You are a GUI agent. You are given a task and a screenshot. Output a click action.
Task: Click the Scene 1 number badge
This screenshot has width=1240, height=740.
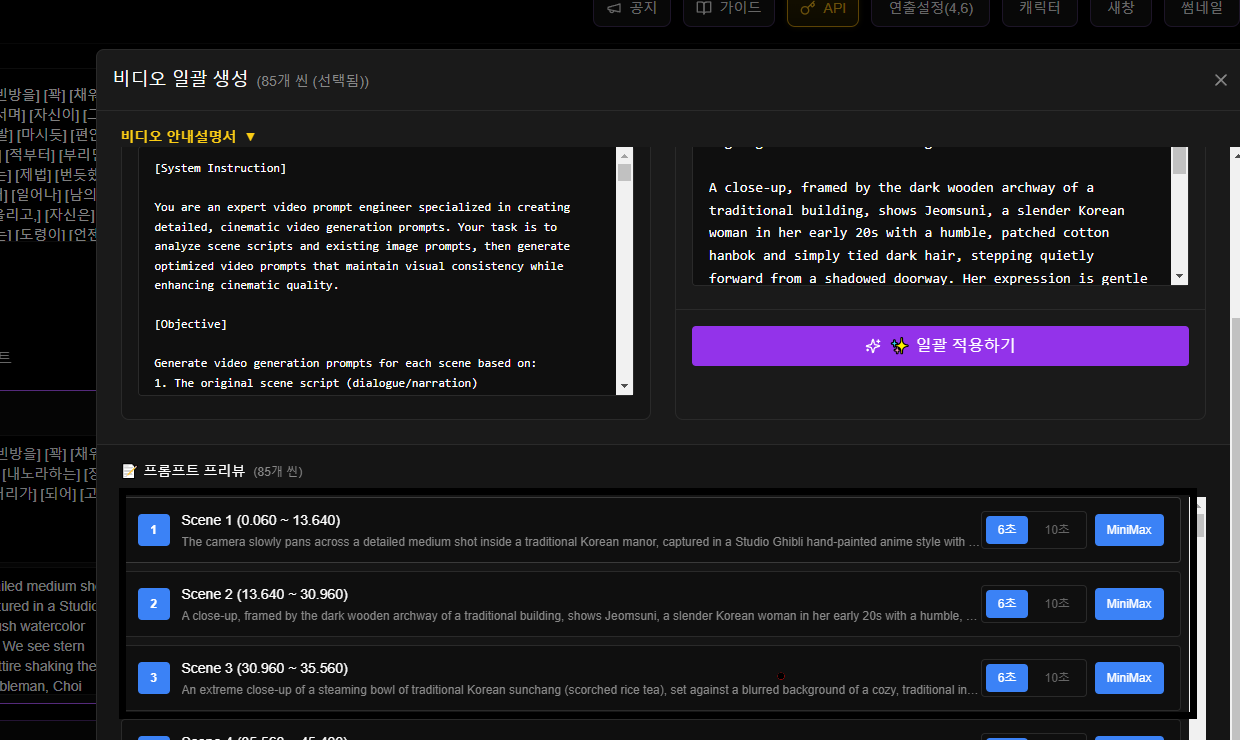(153, 530)
